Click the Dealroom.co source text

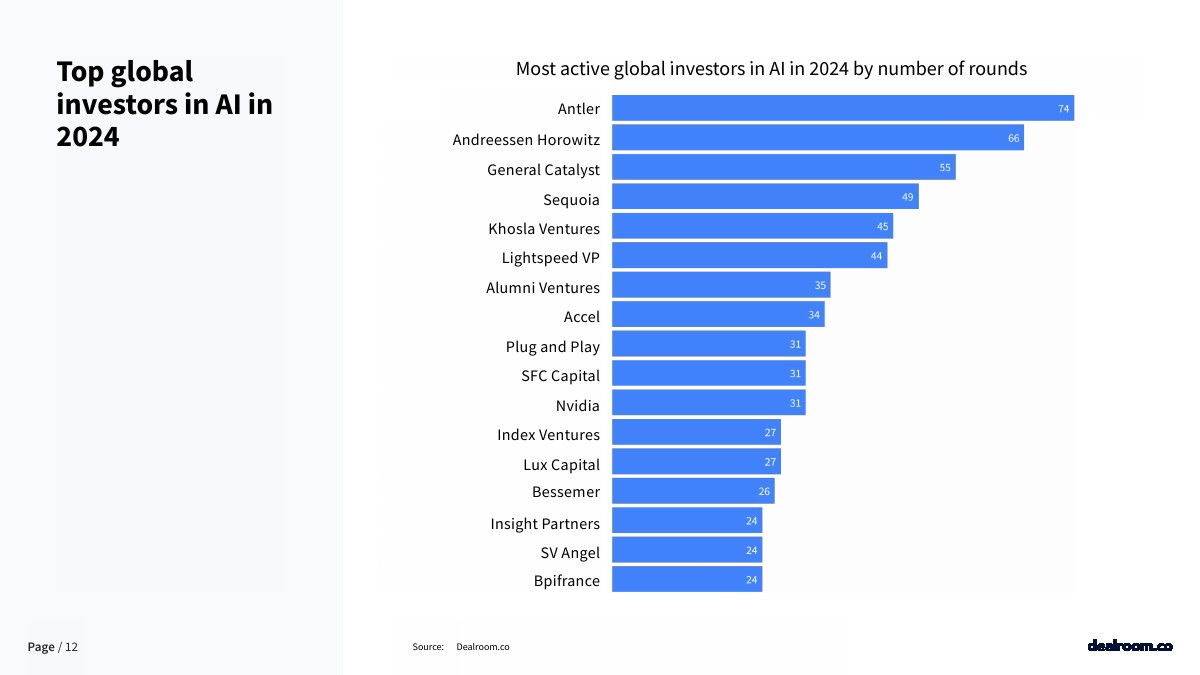pos(482,647)
